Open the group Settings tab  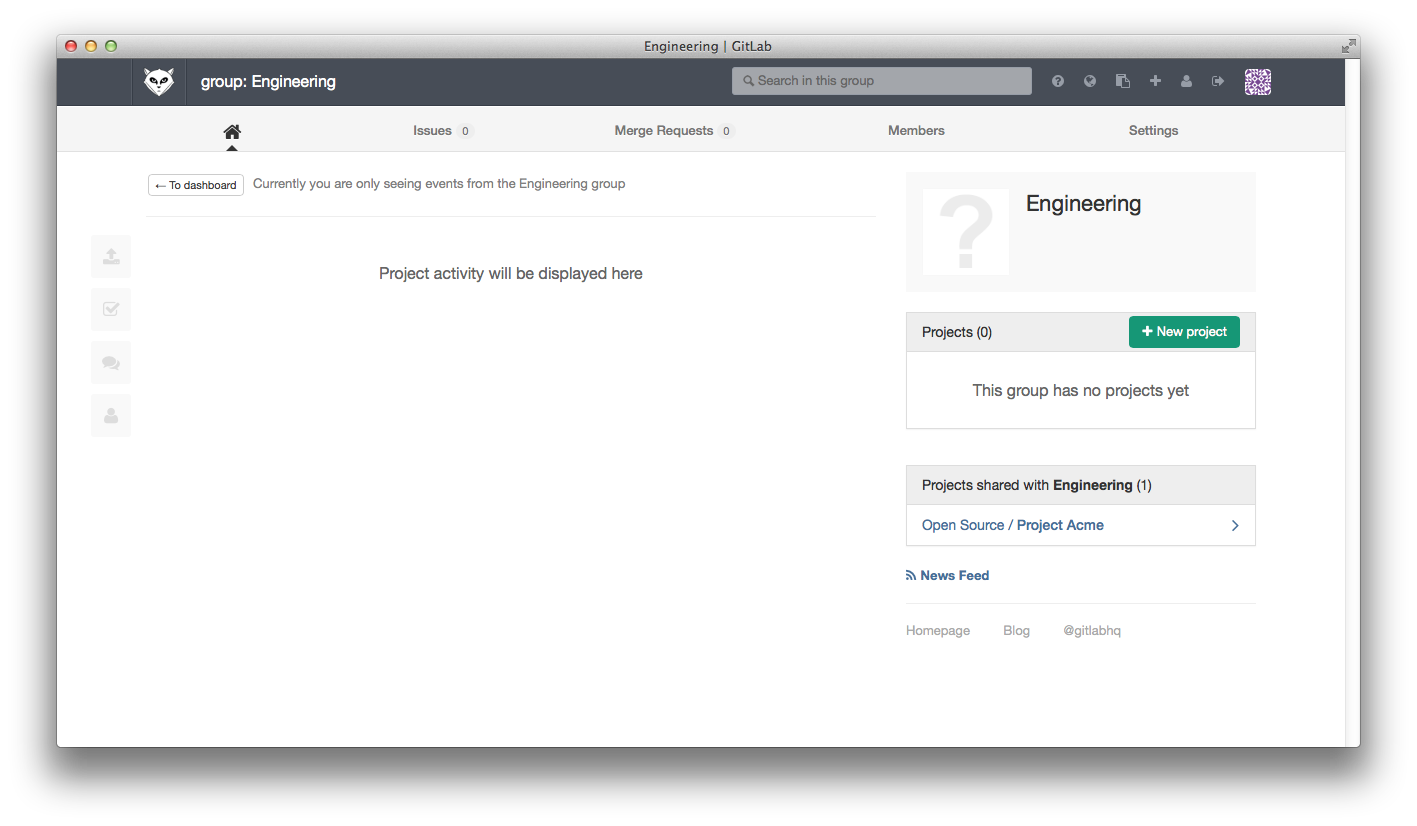1152,130
